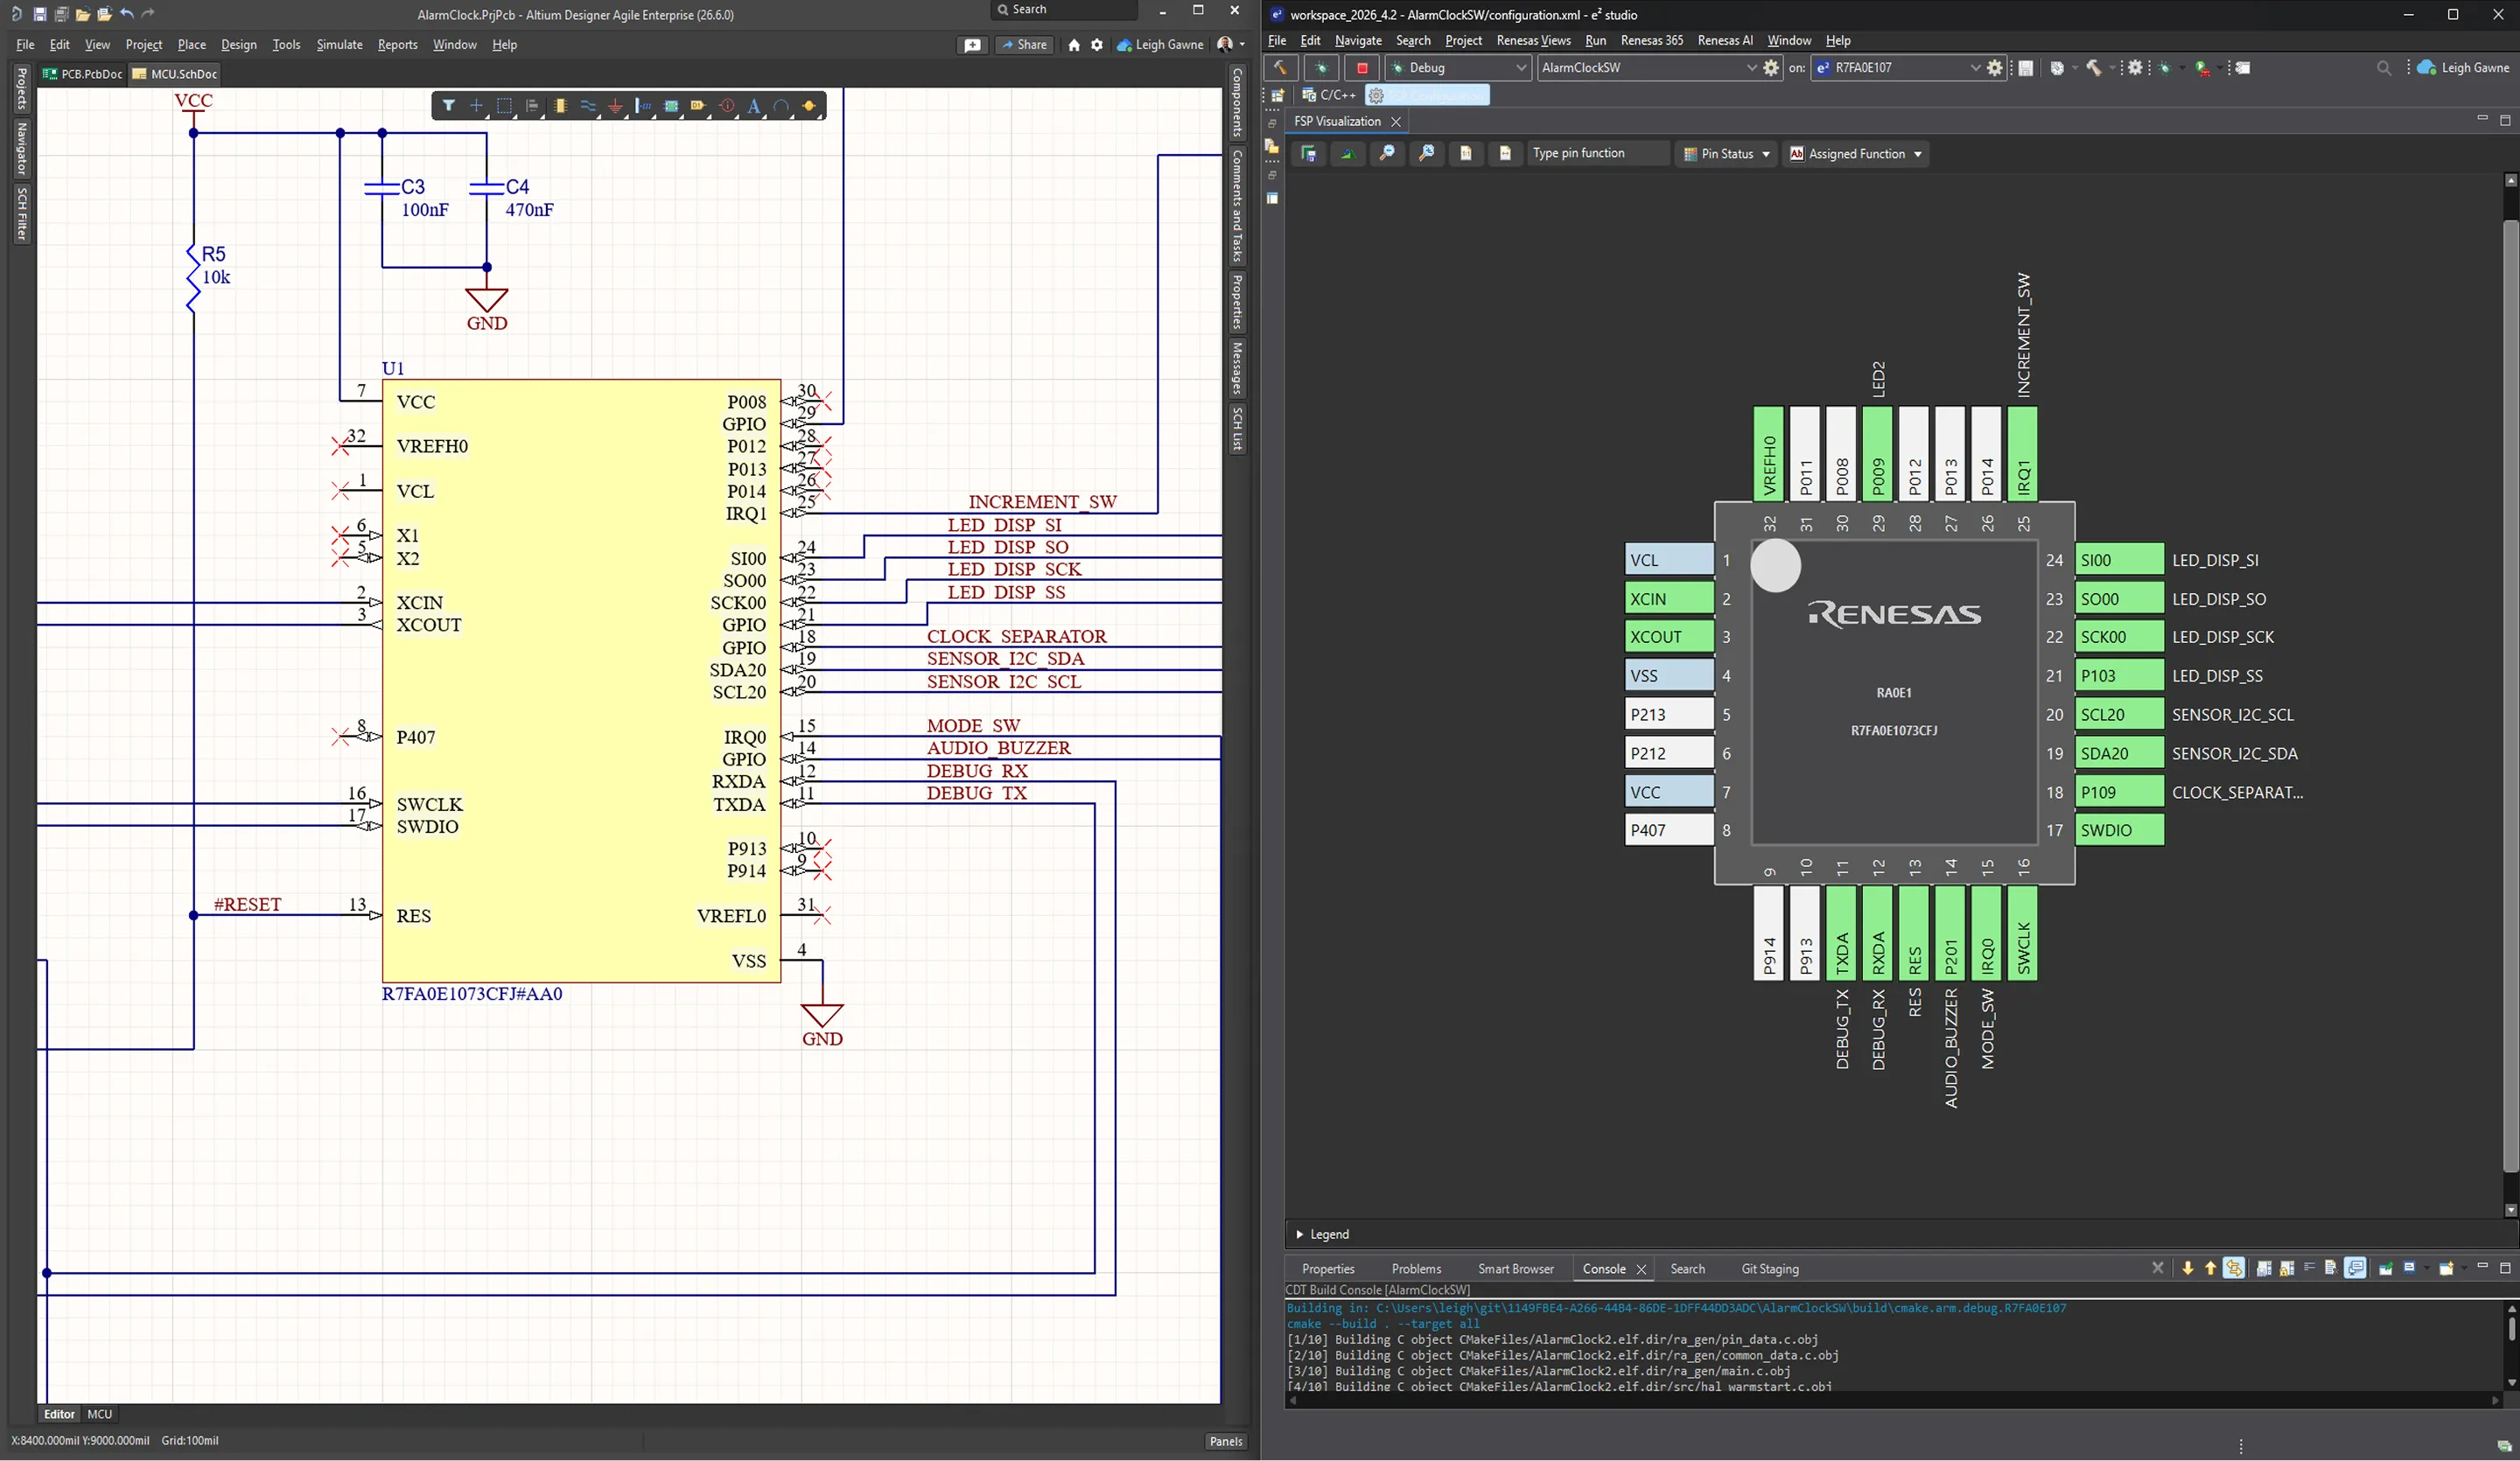This screenshot has width=2520, height=1461.
Task: Click the Share button in Altium
Action: pyautogui.click(x=1024, y=45)
